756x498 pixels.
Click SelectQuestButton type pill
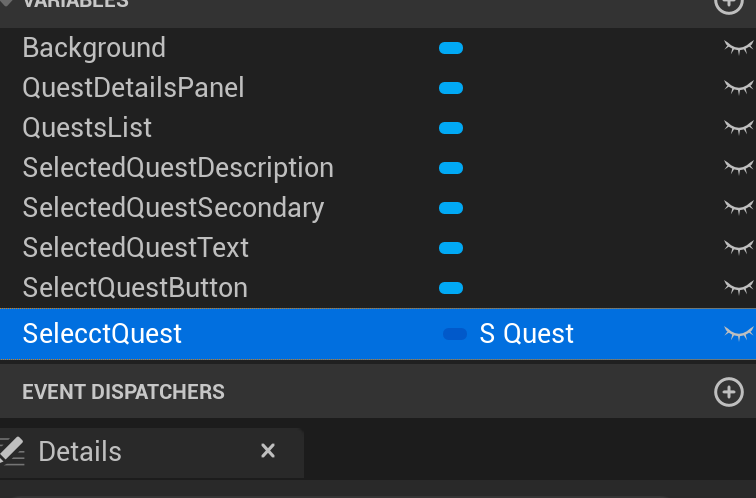451,288
